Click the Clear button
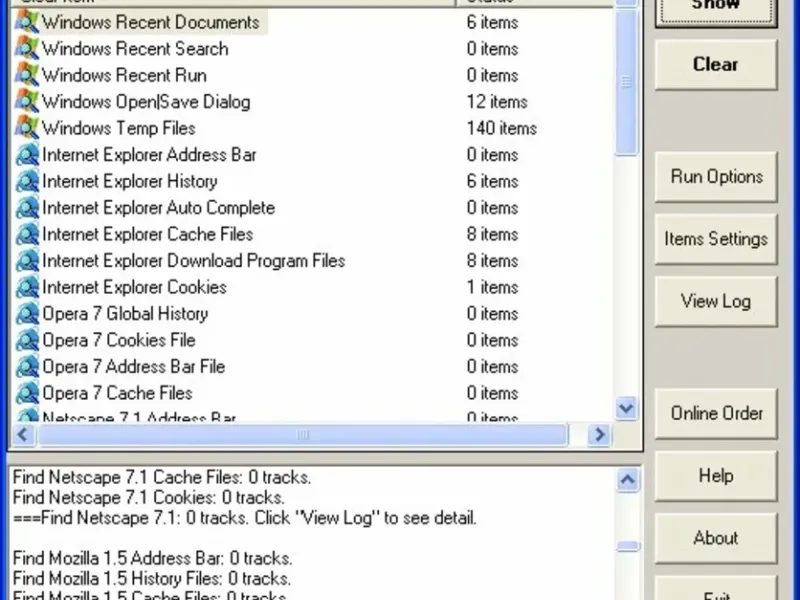 (716, 65)
